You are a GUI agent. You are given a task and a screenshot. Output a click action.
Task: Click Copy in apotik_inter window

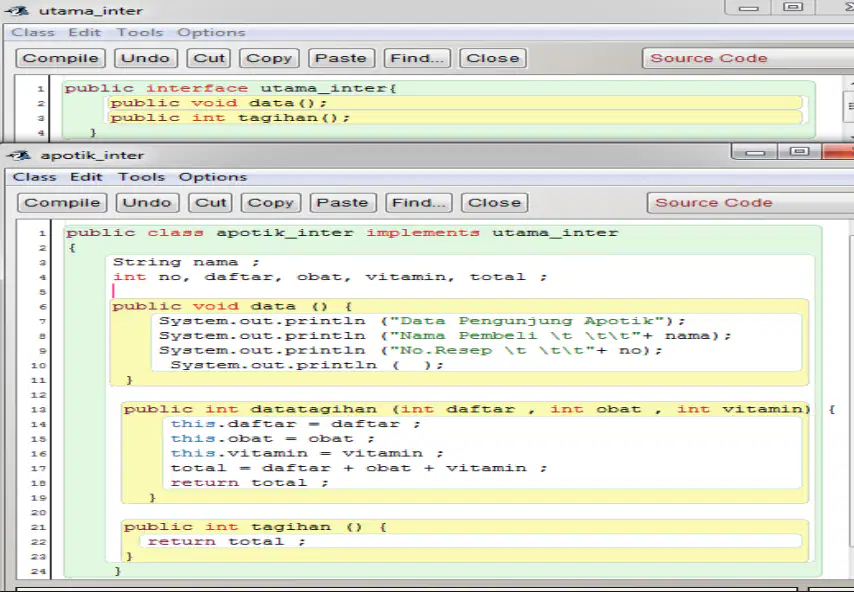271,203
